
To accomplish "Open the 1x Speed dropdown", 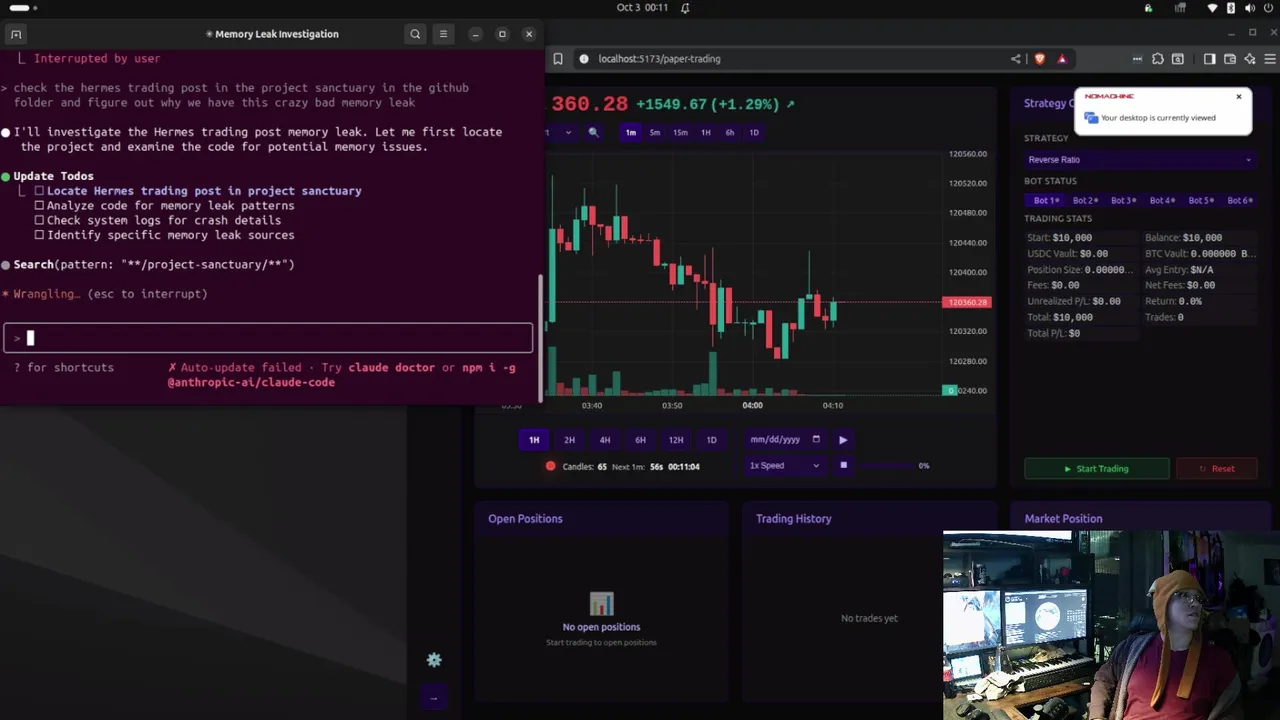I will point(785,466).
